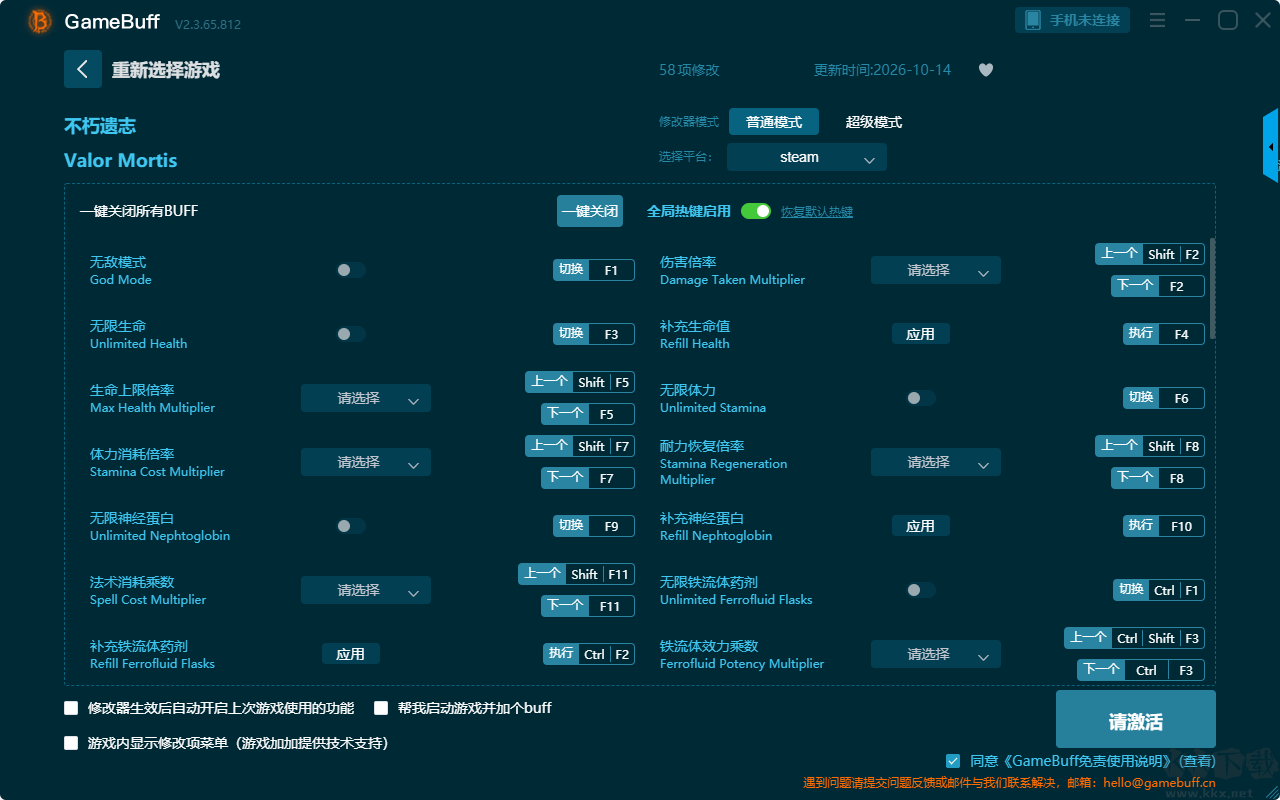Uncheck the GameBuff agreement checkbox
Viewport: 1280px width, 800px height.
[x=953, y=761]
